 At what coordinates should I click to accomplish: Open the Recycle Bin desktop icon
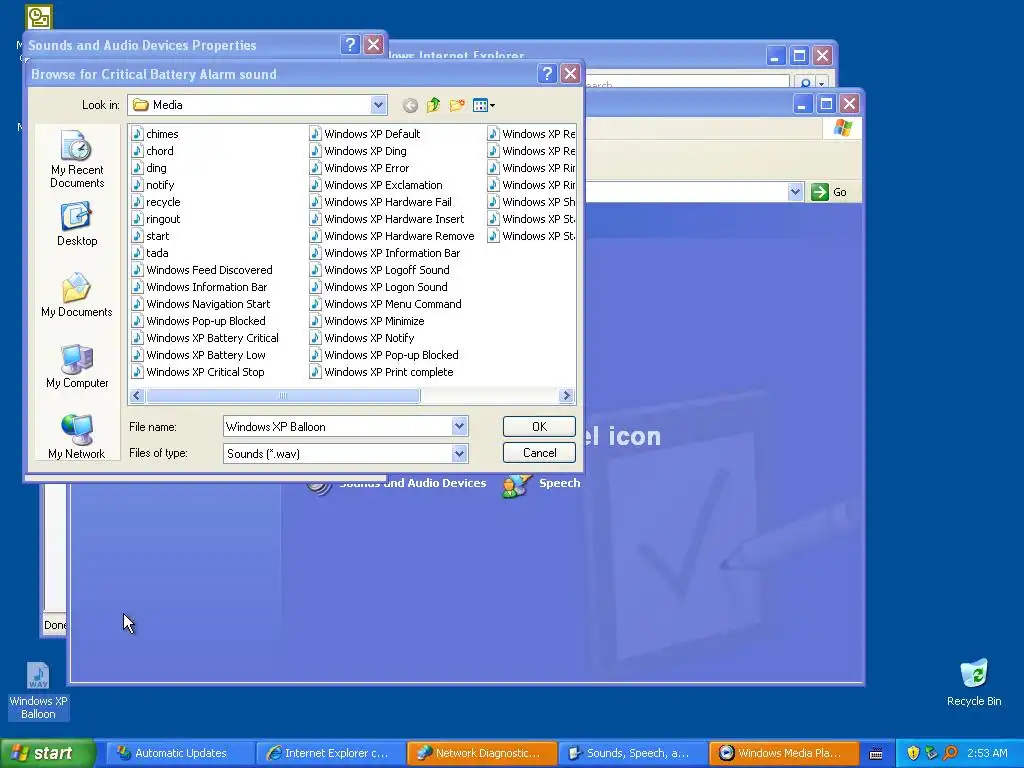click(974, 682)
